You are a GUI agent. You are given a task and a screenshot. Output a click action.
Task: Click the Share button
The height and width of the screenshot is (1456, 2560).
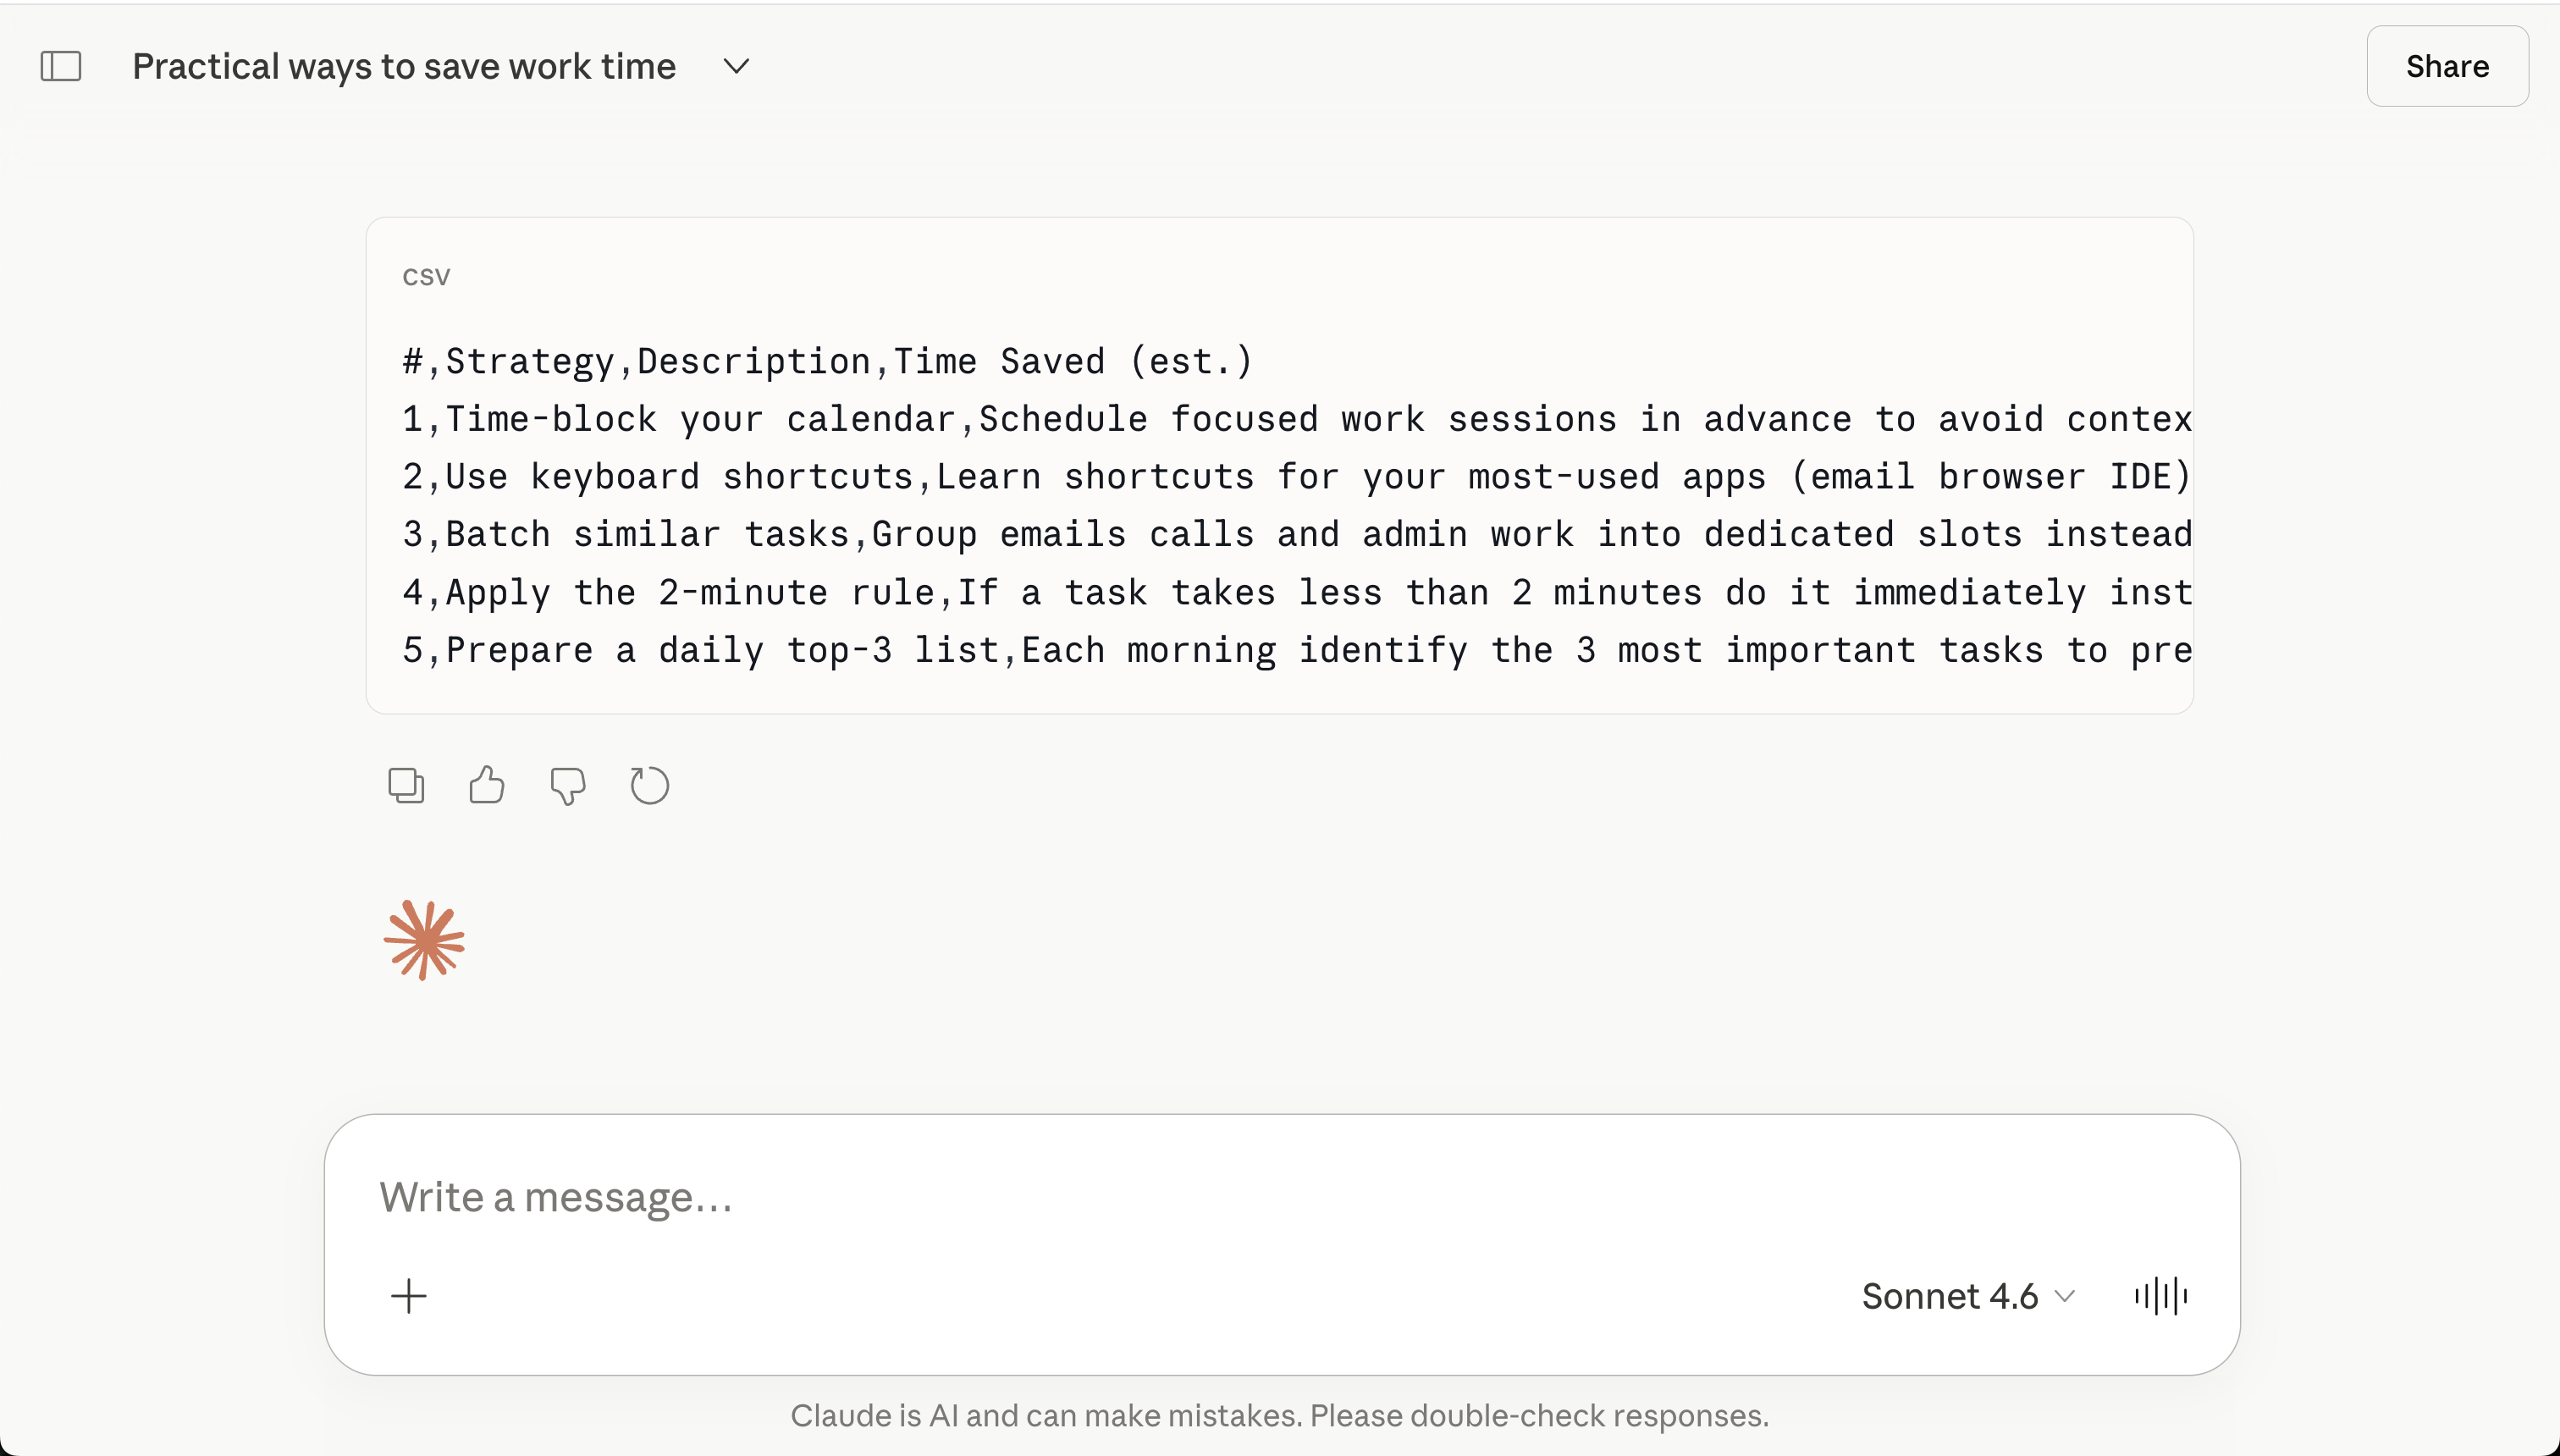pos(2447,66)
